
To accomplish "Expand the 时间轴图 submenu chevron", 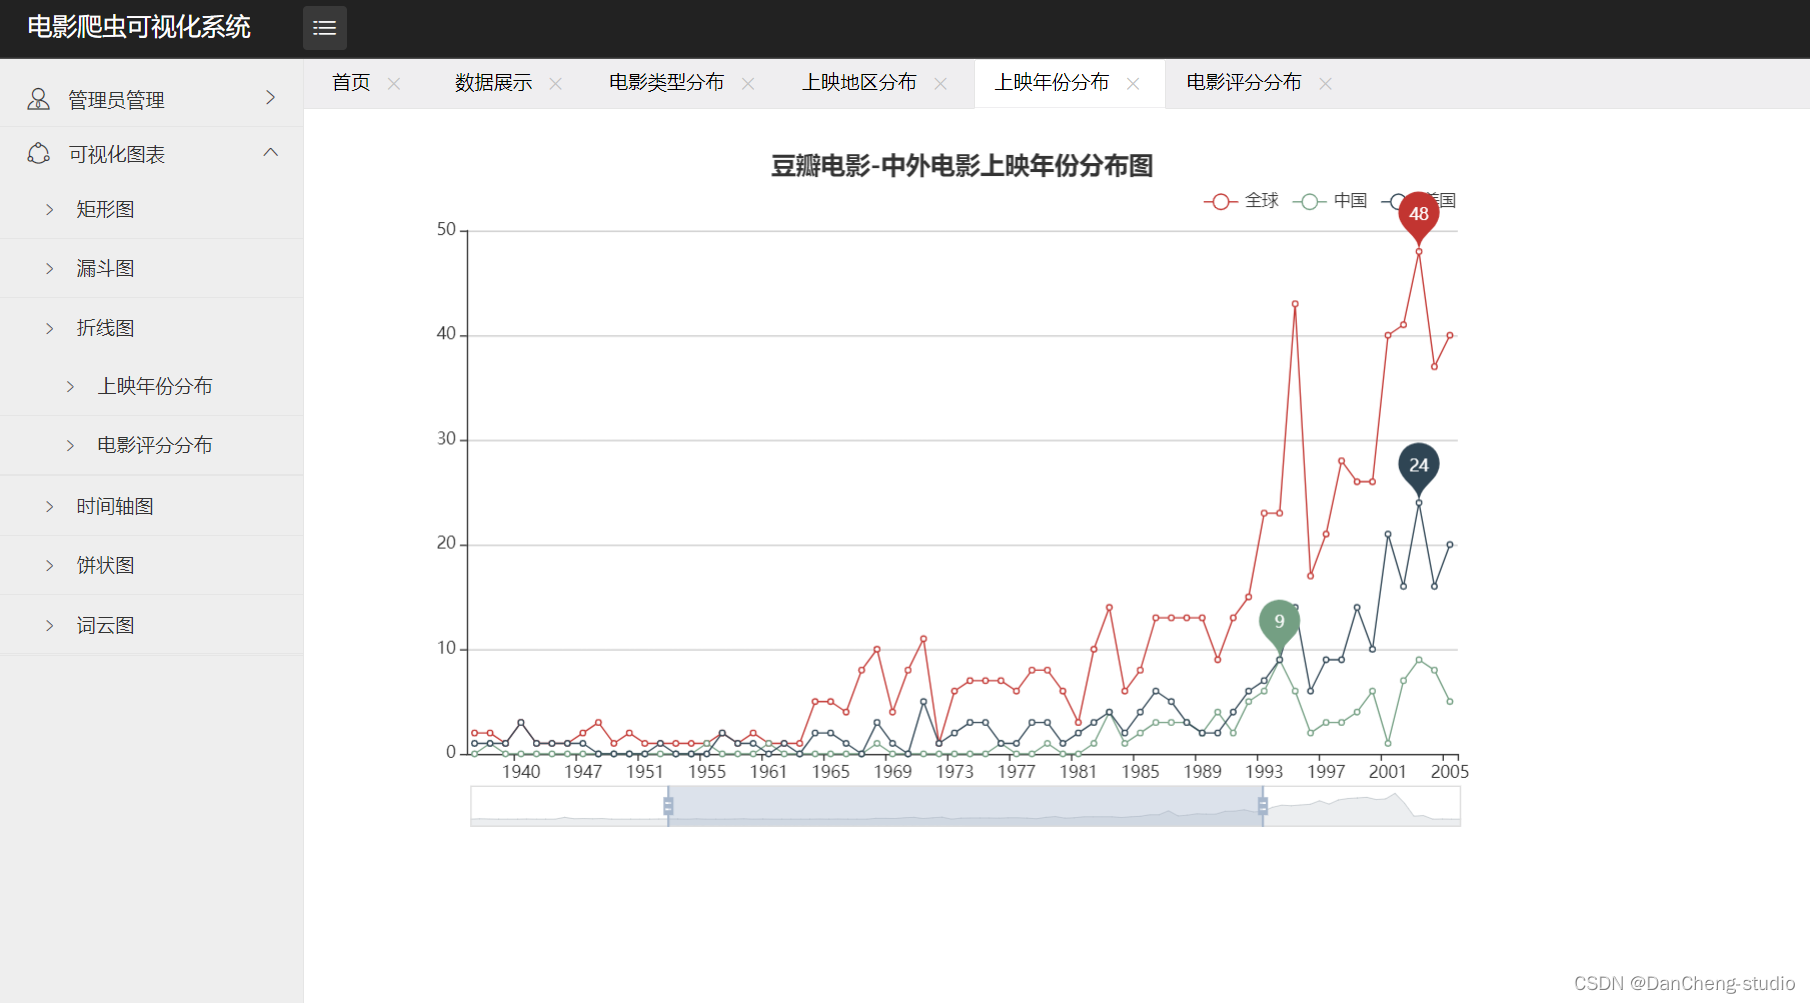I will 50,506.
